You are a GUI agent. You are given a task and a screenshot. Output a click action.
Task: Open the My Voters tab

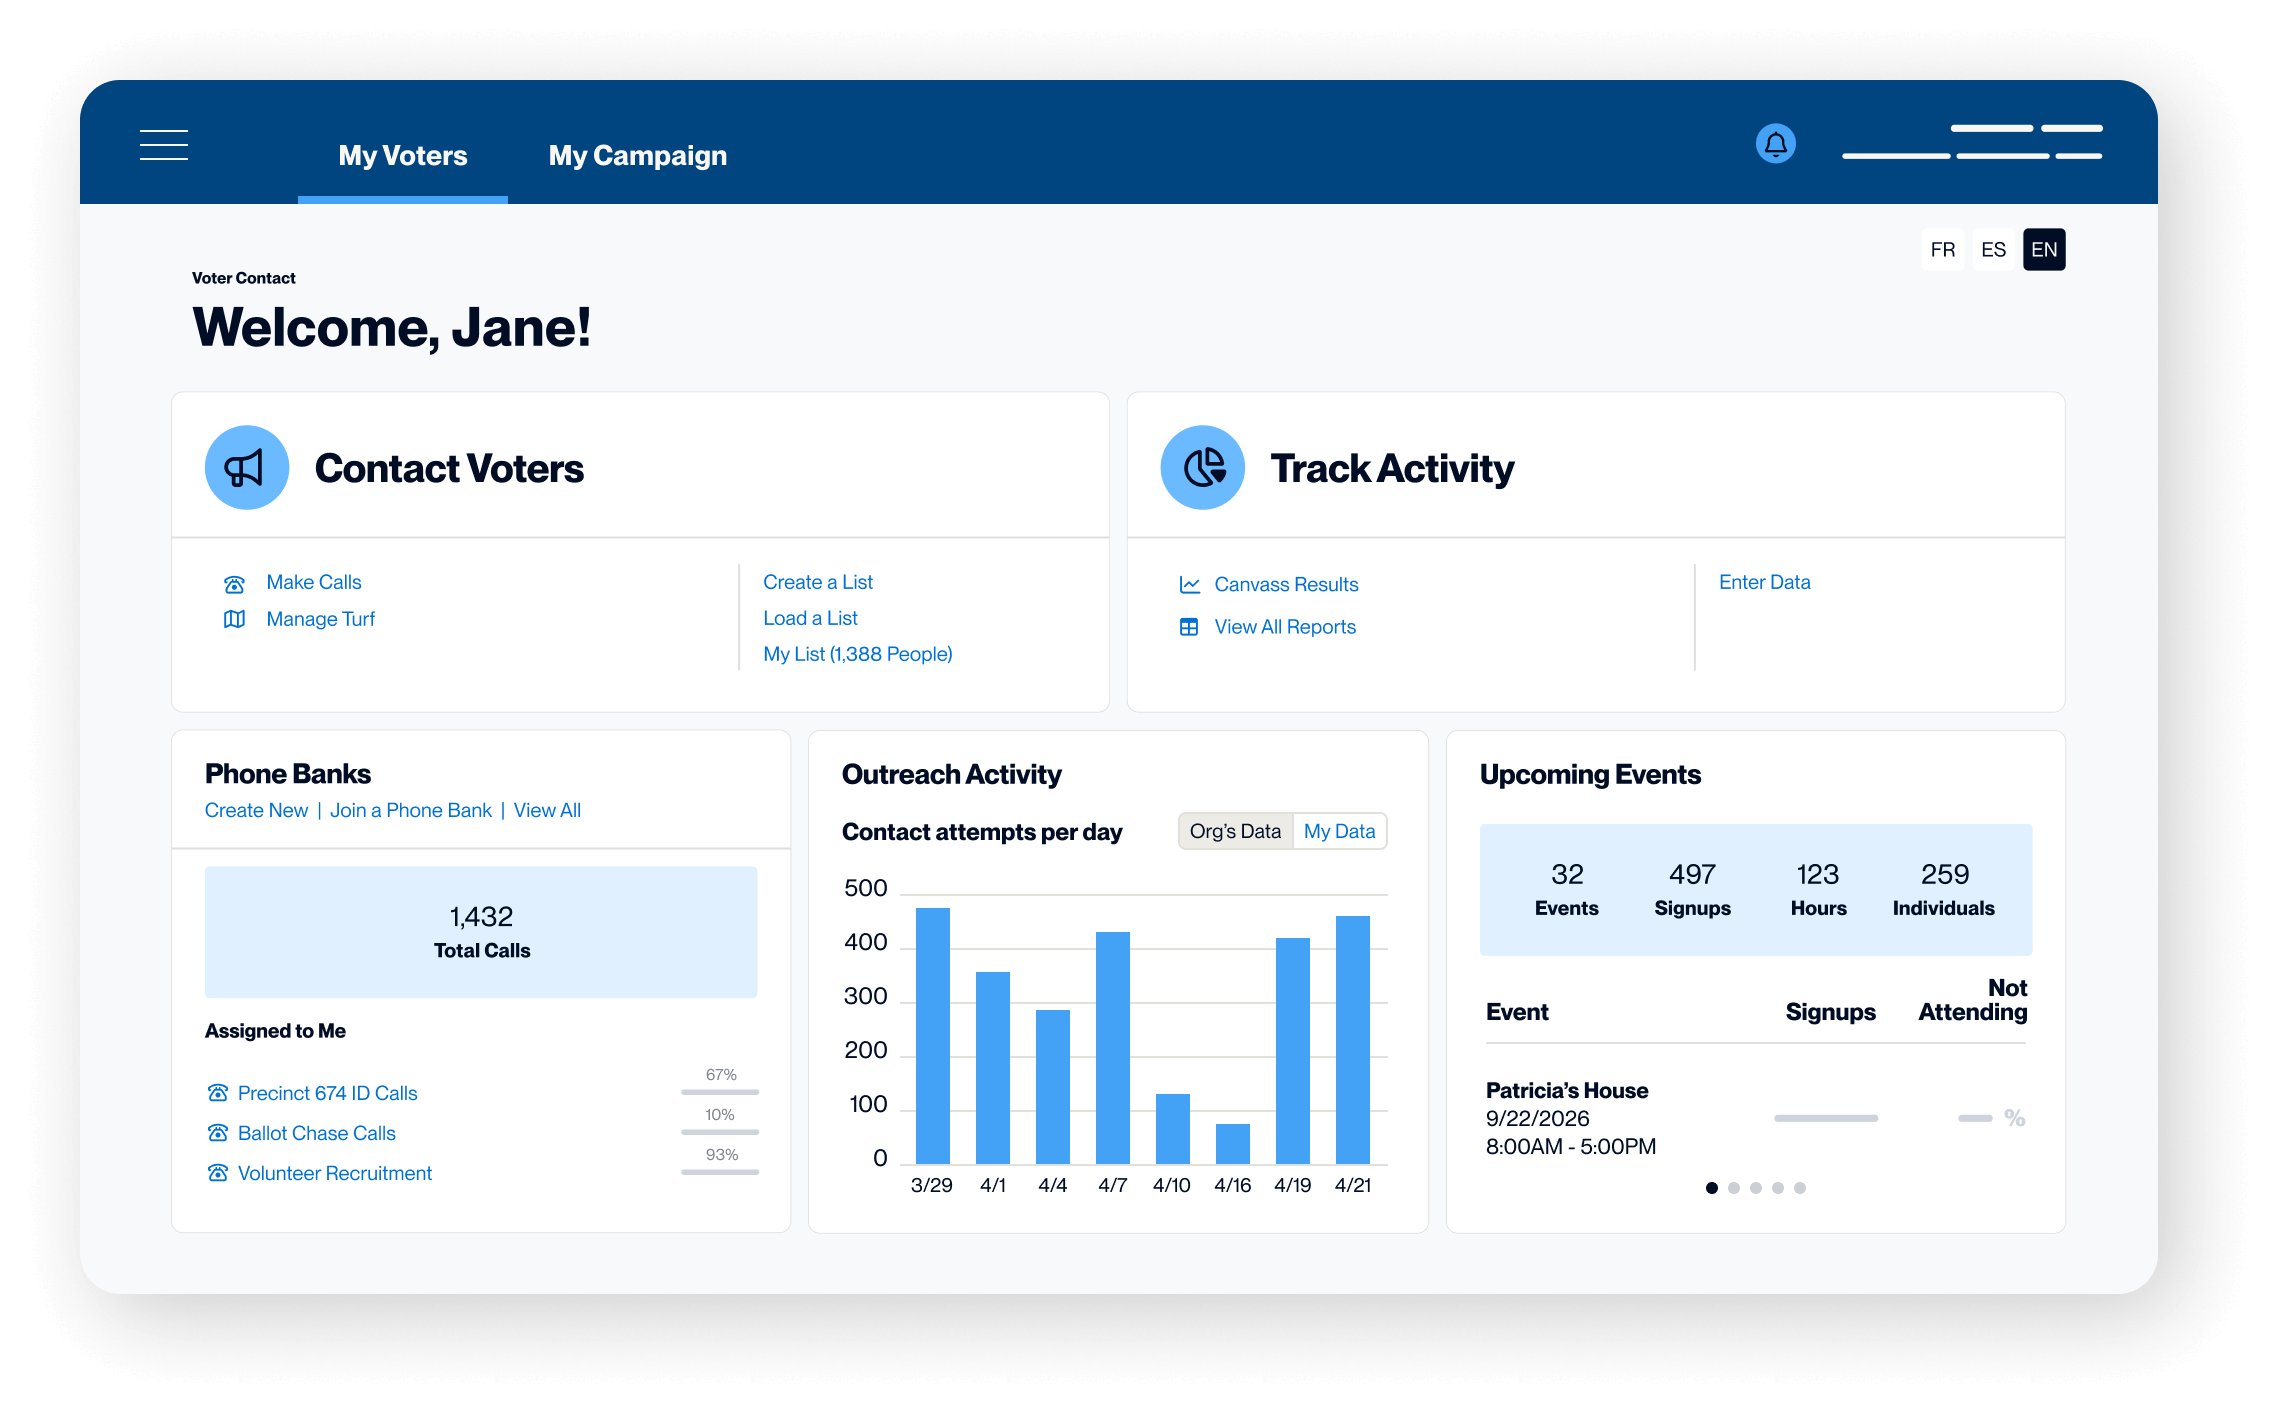coord(402,156)
